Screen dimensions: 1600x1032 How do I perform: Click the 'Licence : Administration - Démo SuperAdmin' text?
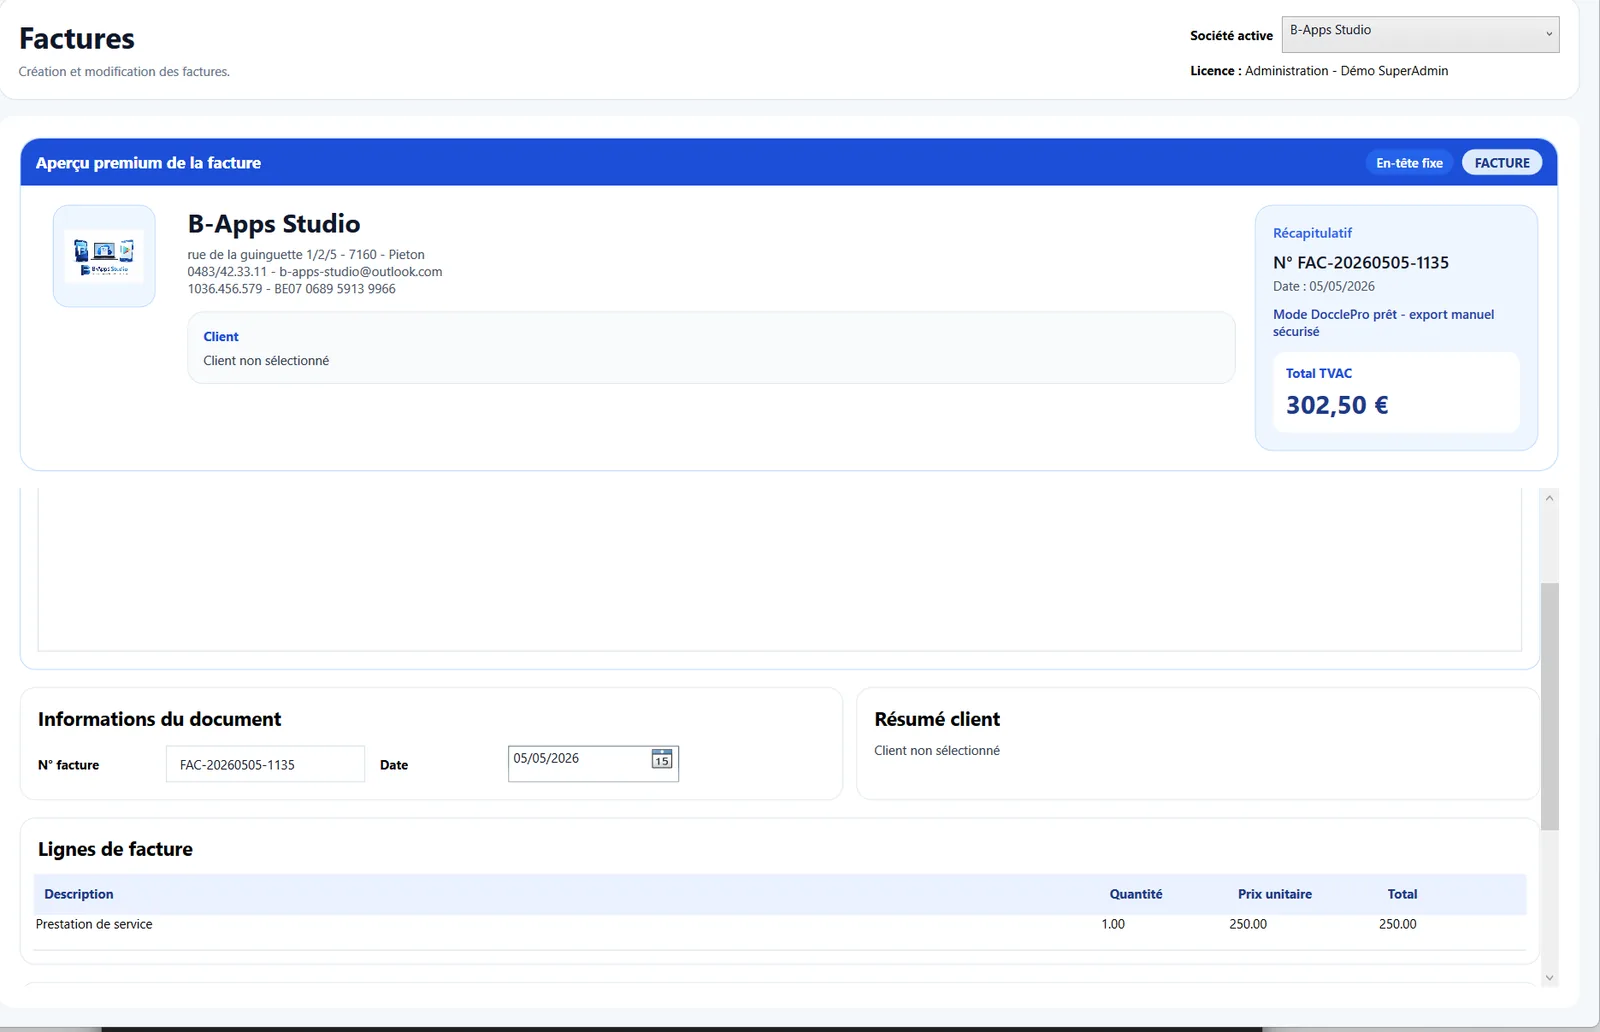click(1319, 71)
